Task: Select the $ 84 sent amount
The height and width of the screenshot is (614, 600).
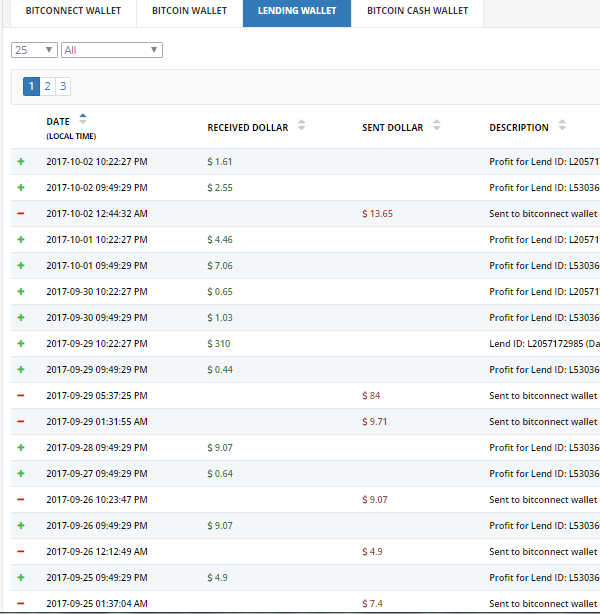Action: 371,395
